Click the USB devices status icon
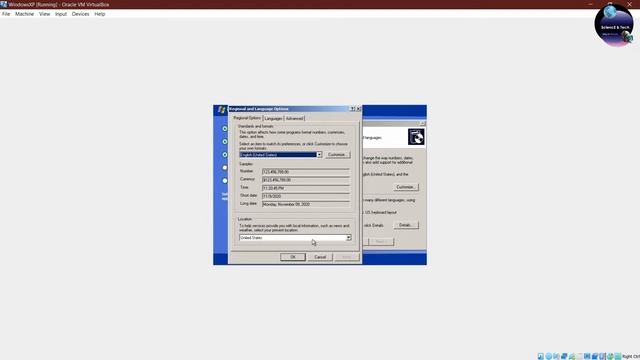Image resolution: width=640 pixels, height=360 pixels. [x=572, y=356]
